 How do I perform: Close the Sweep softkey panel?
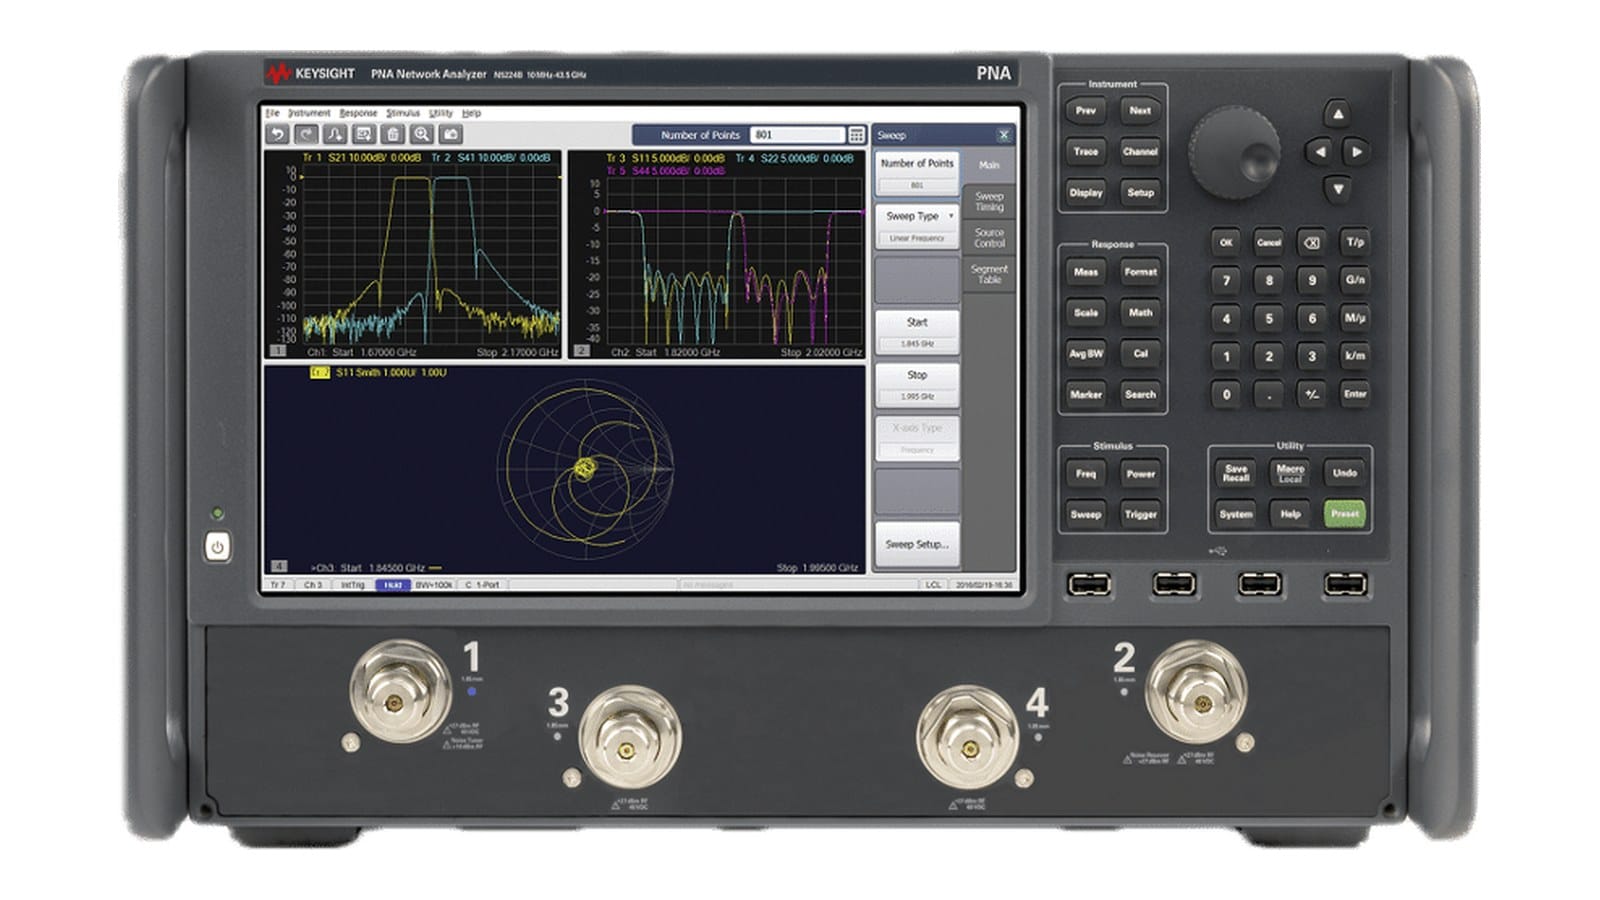pos(1004,135)
